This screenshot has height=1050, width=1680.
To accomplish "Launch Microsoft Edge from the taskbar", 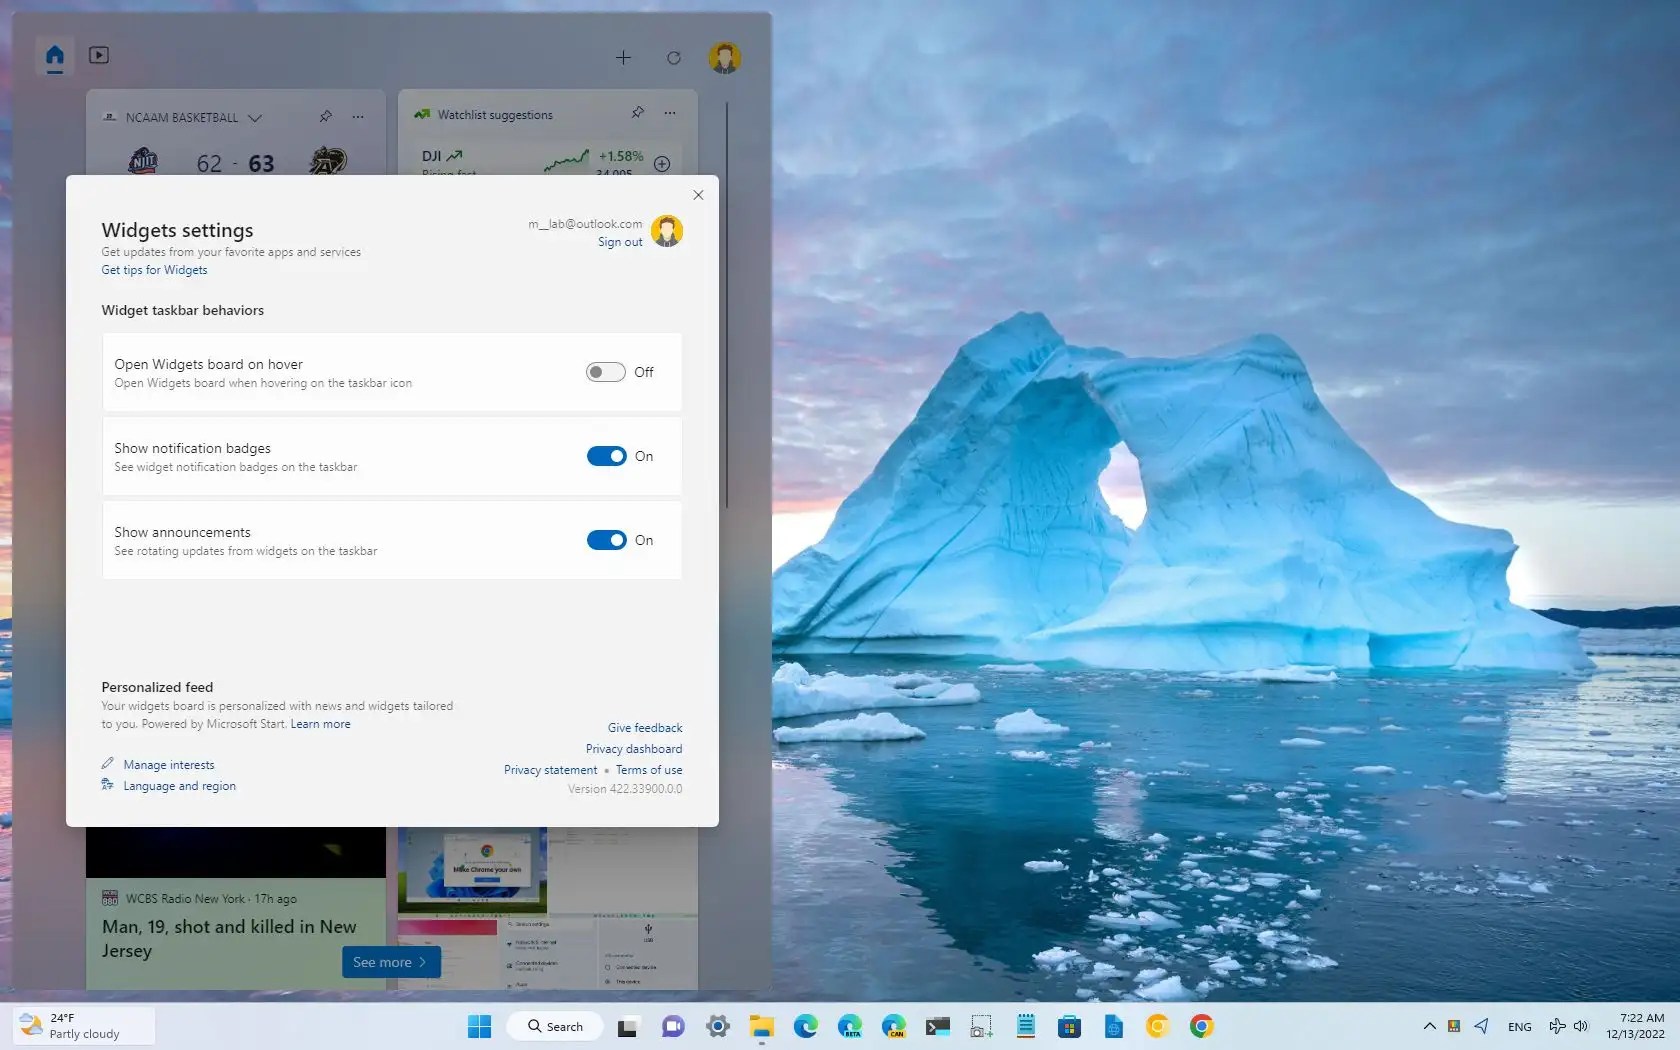I will [805, 1026].
